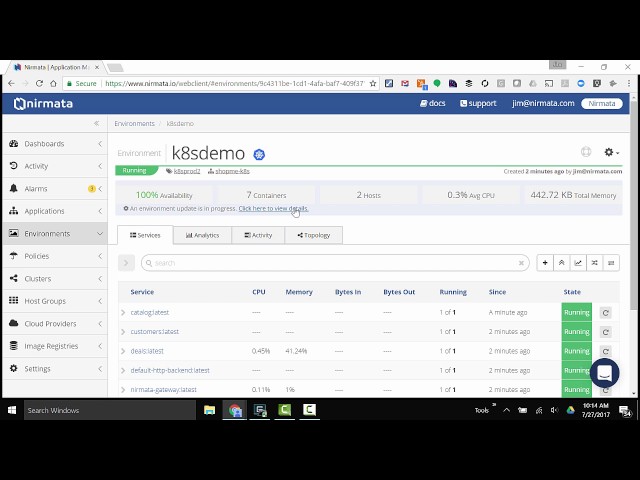
Task: Open the Activity tab in environment view
Action: [258, 235]
